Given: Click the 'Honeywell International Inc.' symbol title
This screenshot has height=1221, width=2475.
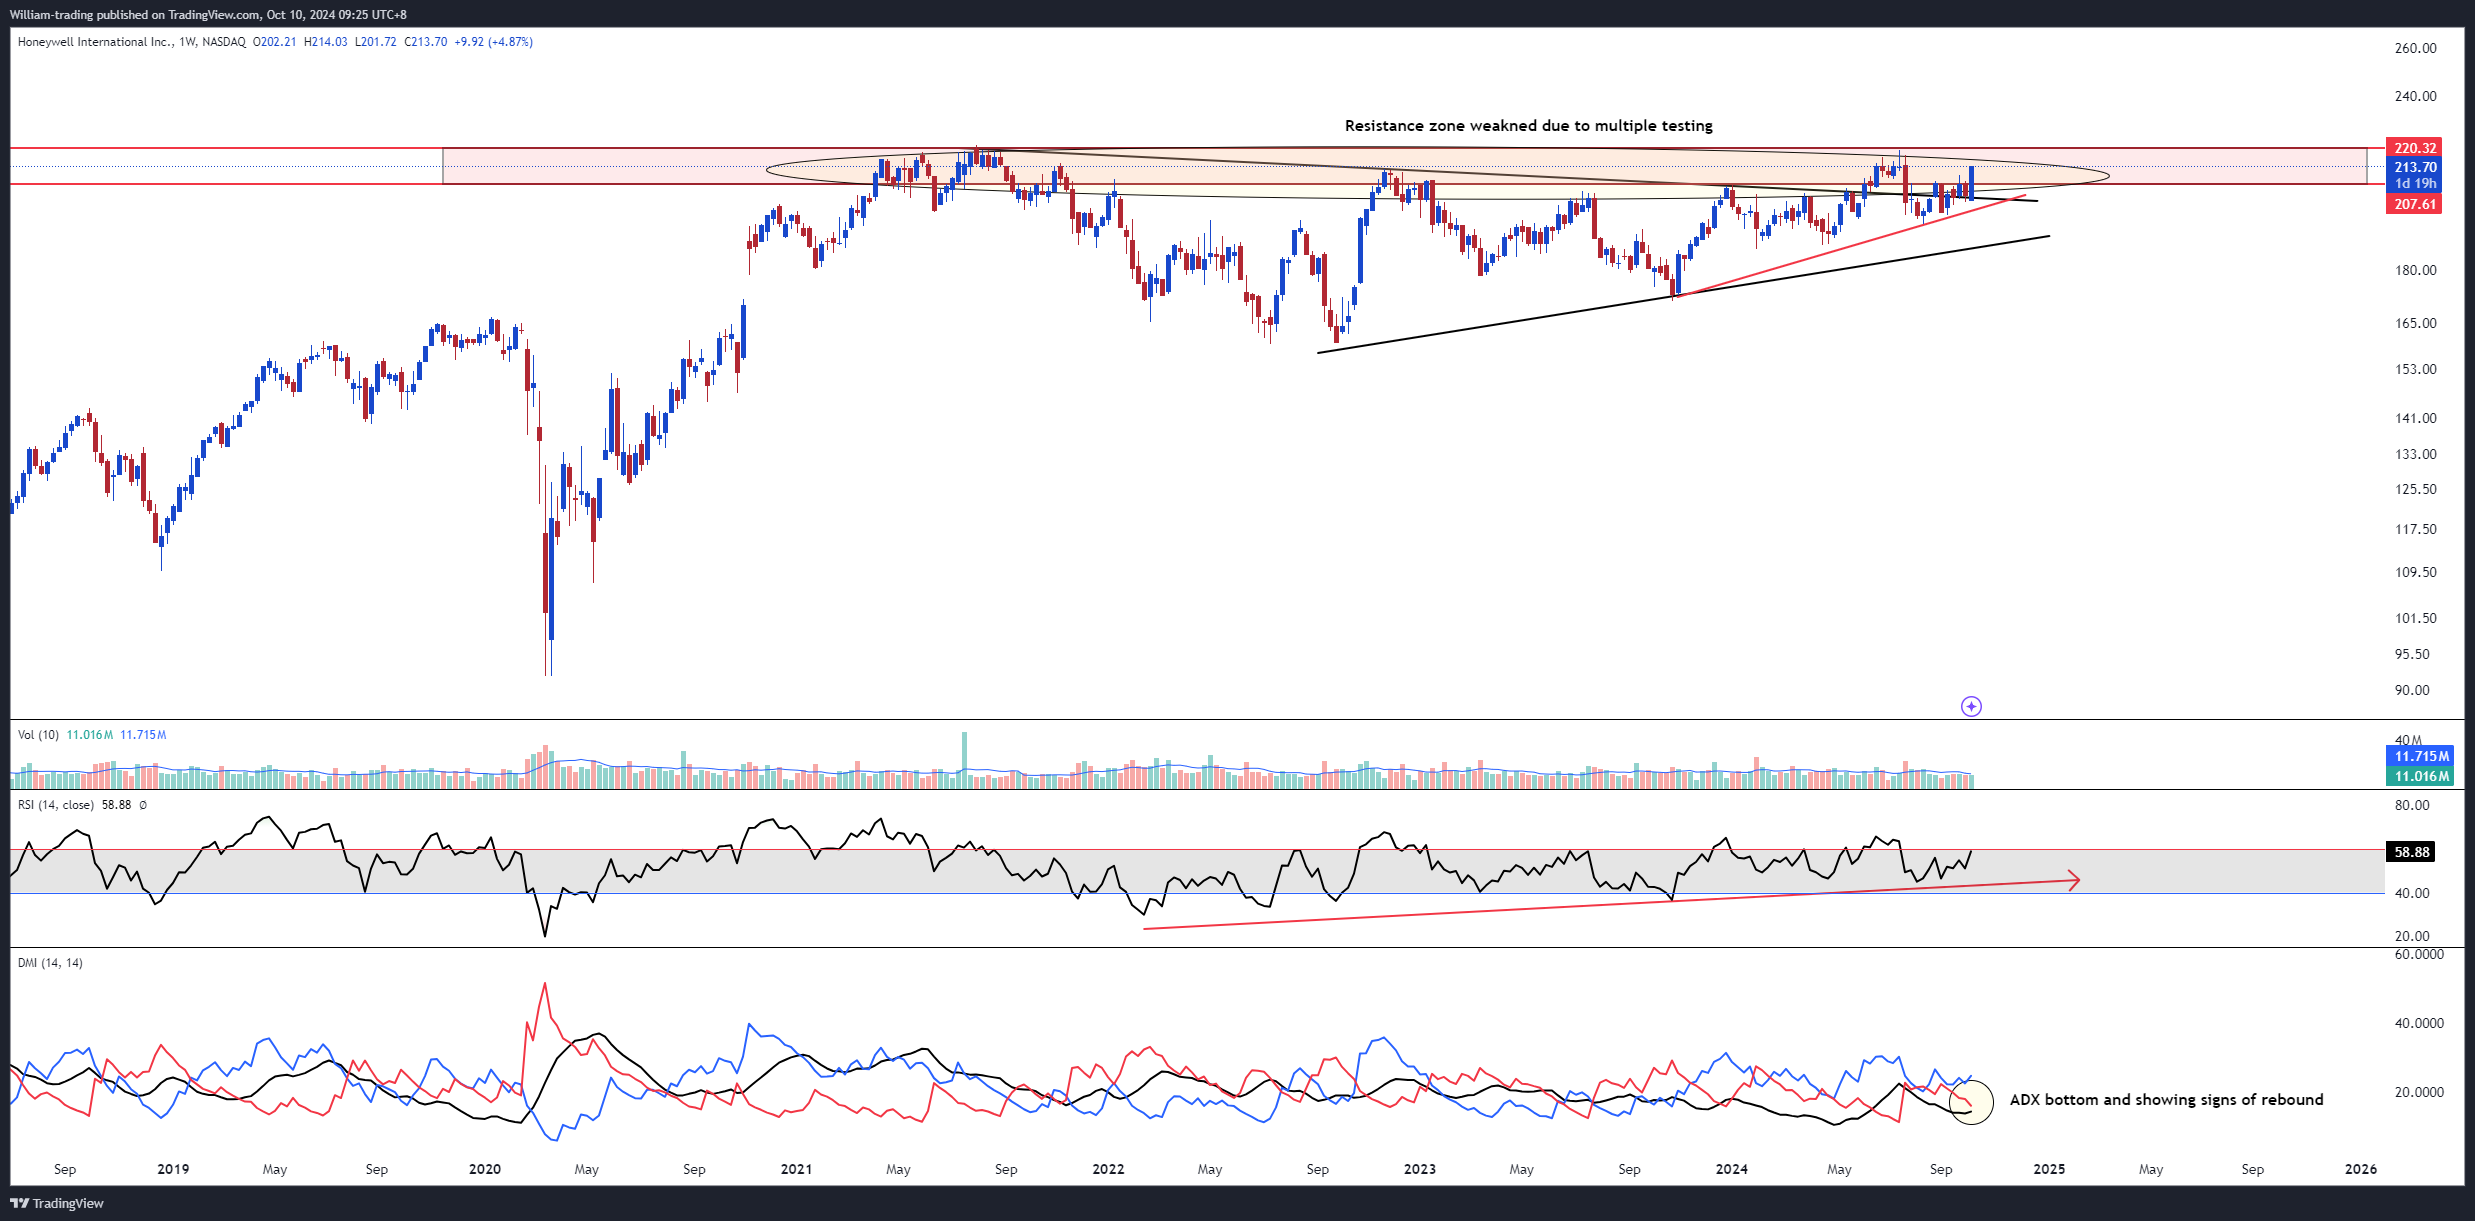Looking at the screenshot, I should (x=94, y=42).
